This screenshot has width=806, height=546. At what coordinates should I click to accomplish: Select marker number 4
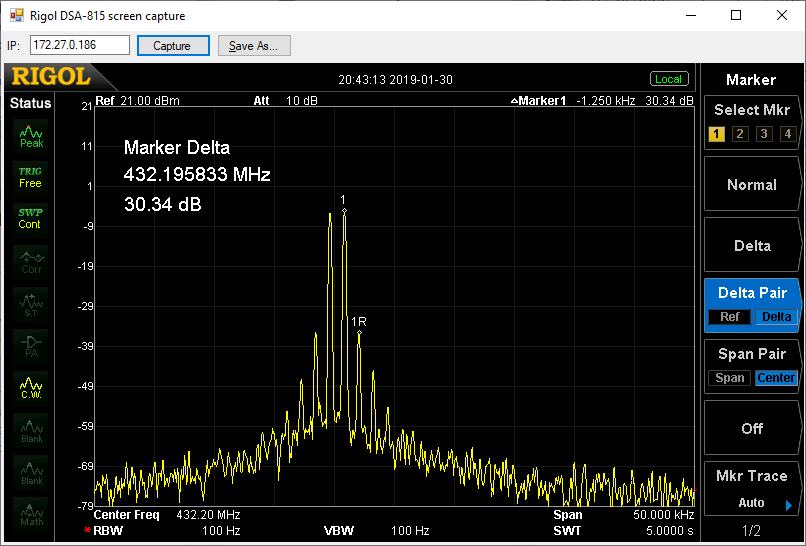(787, 134)
